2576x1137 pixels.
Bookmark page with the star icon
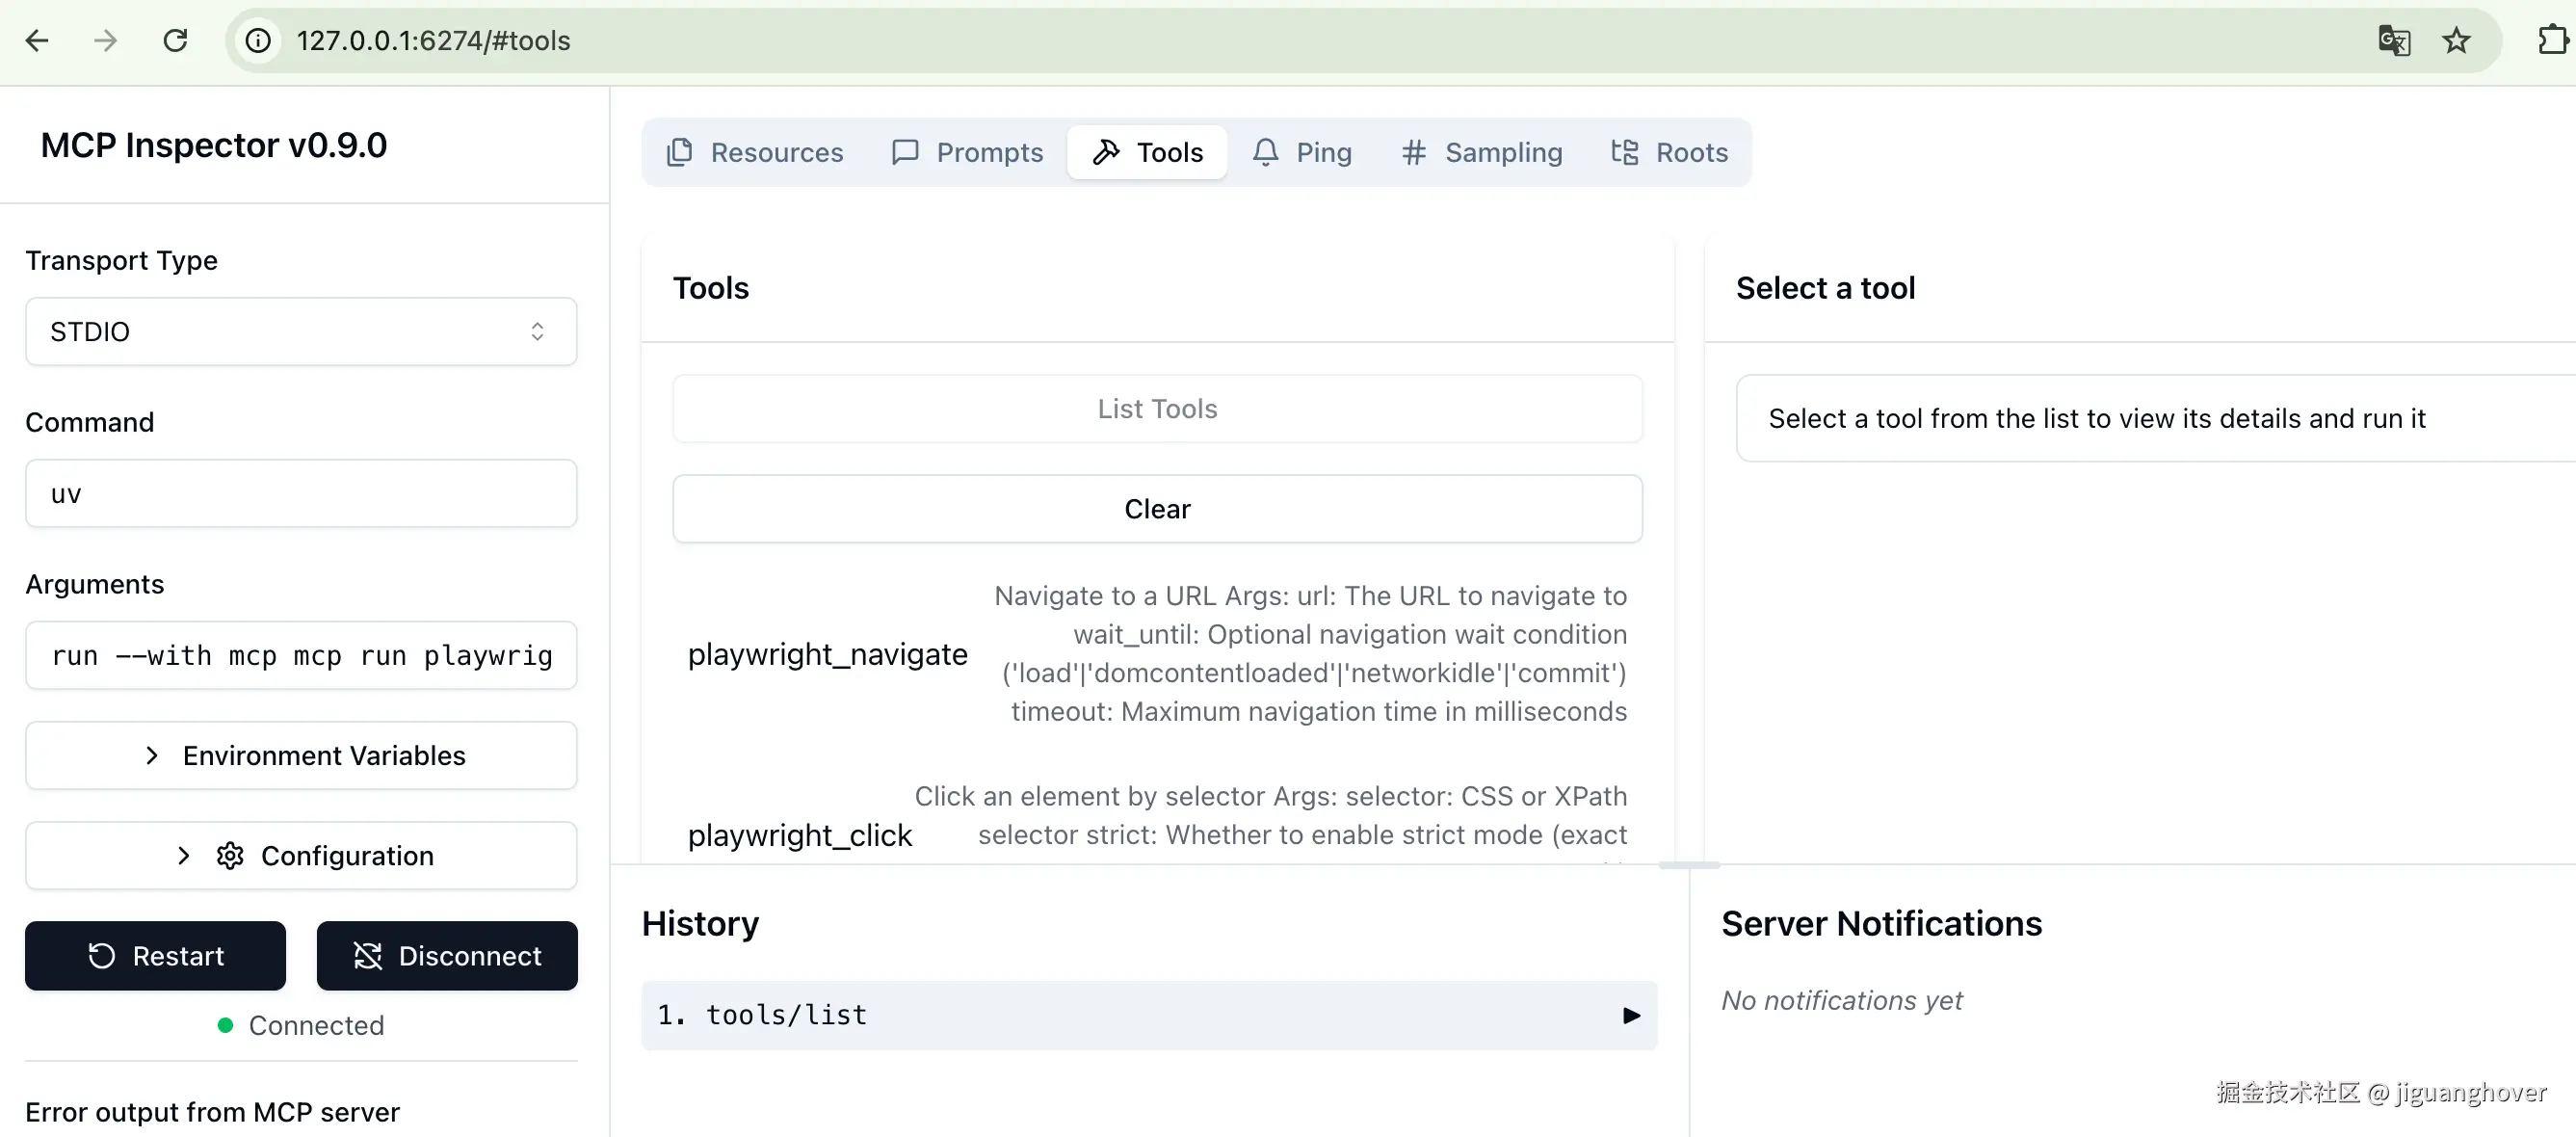click(2456, 41)
